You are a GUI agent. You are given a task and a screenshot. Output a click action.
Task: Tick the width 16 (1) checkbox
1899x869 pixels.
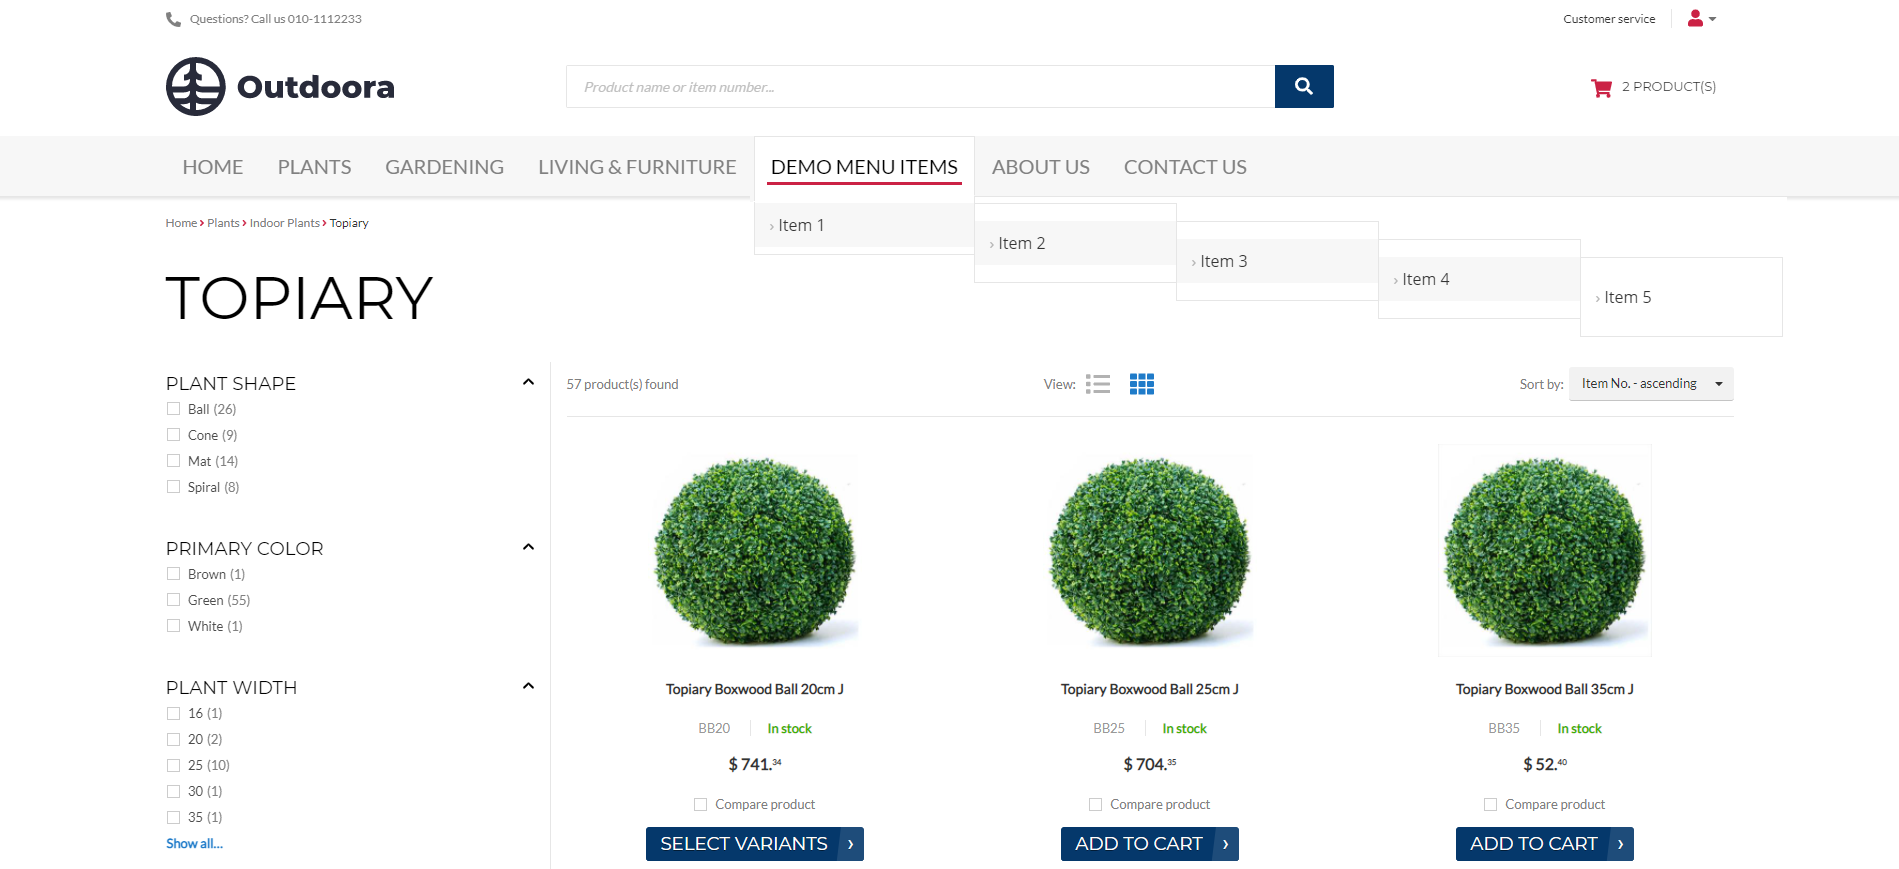click(x=173, y=713)
